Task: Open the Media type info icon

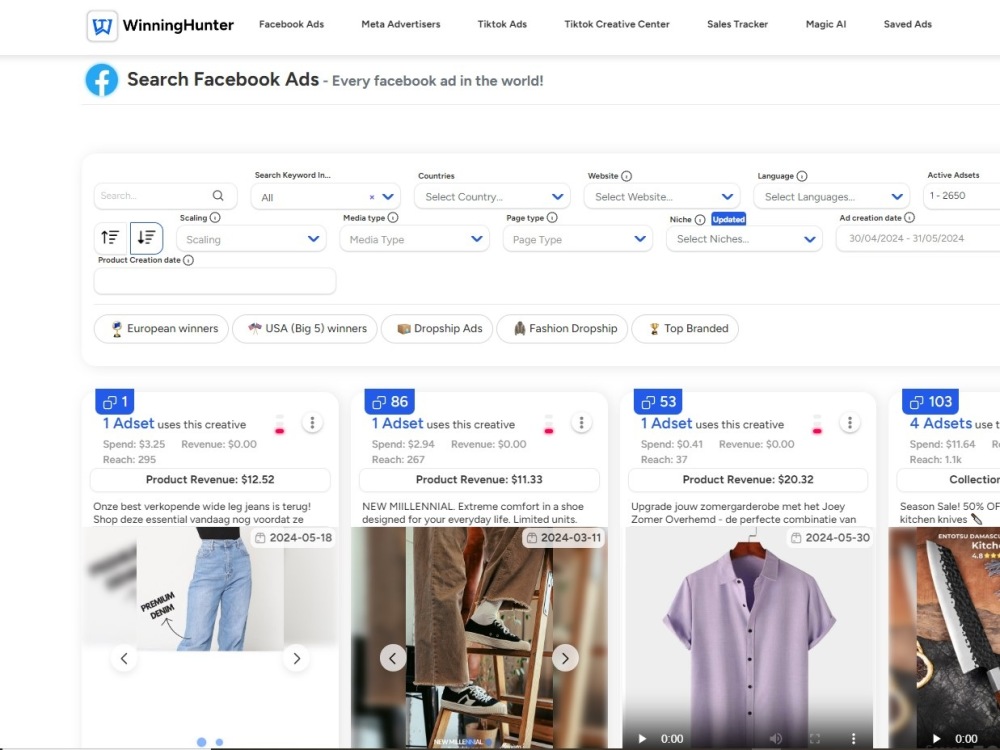Action: click(393, 217)
